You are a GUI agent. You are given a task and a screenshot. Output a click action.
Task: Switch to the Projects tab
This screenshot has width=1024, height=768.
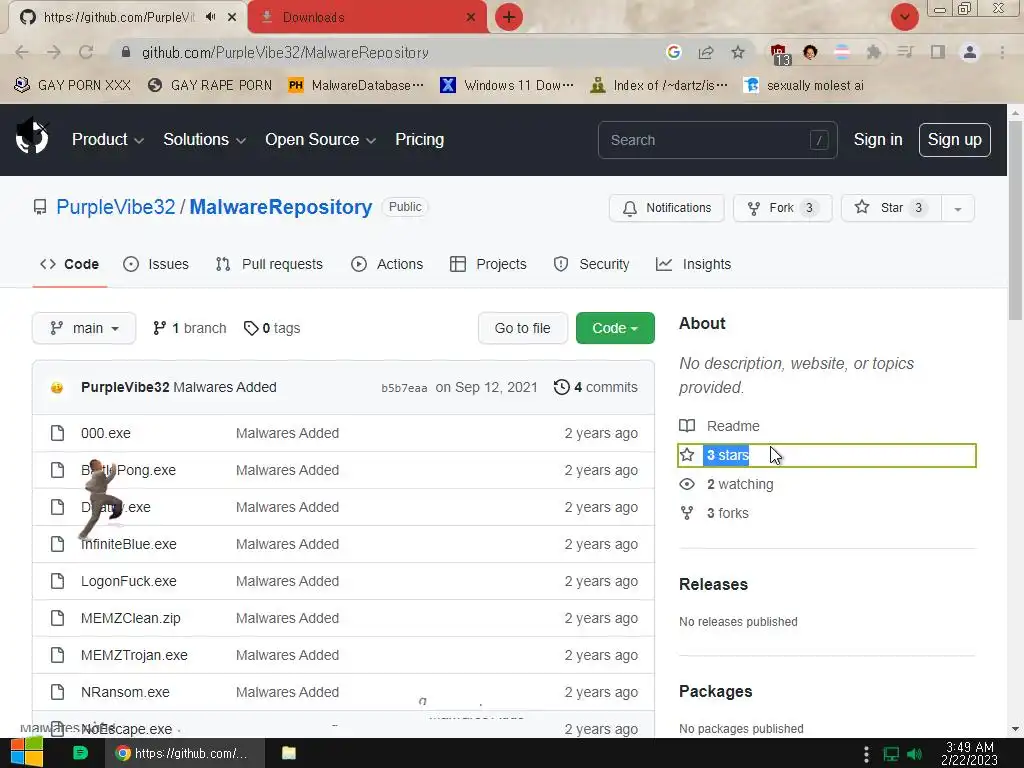coord(488,264)
